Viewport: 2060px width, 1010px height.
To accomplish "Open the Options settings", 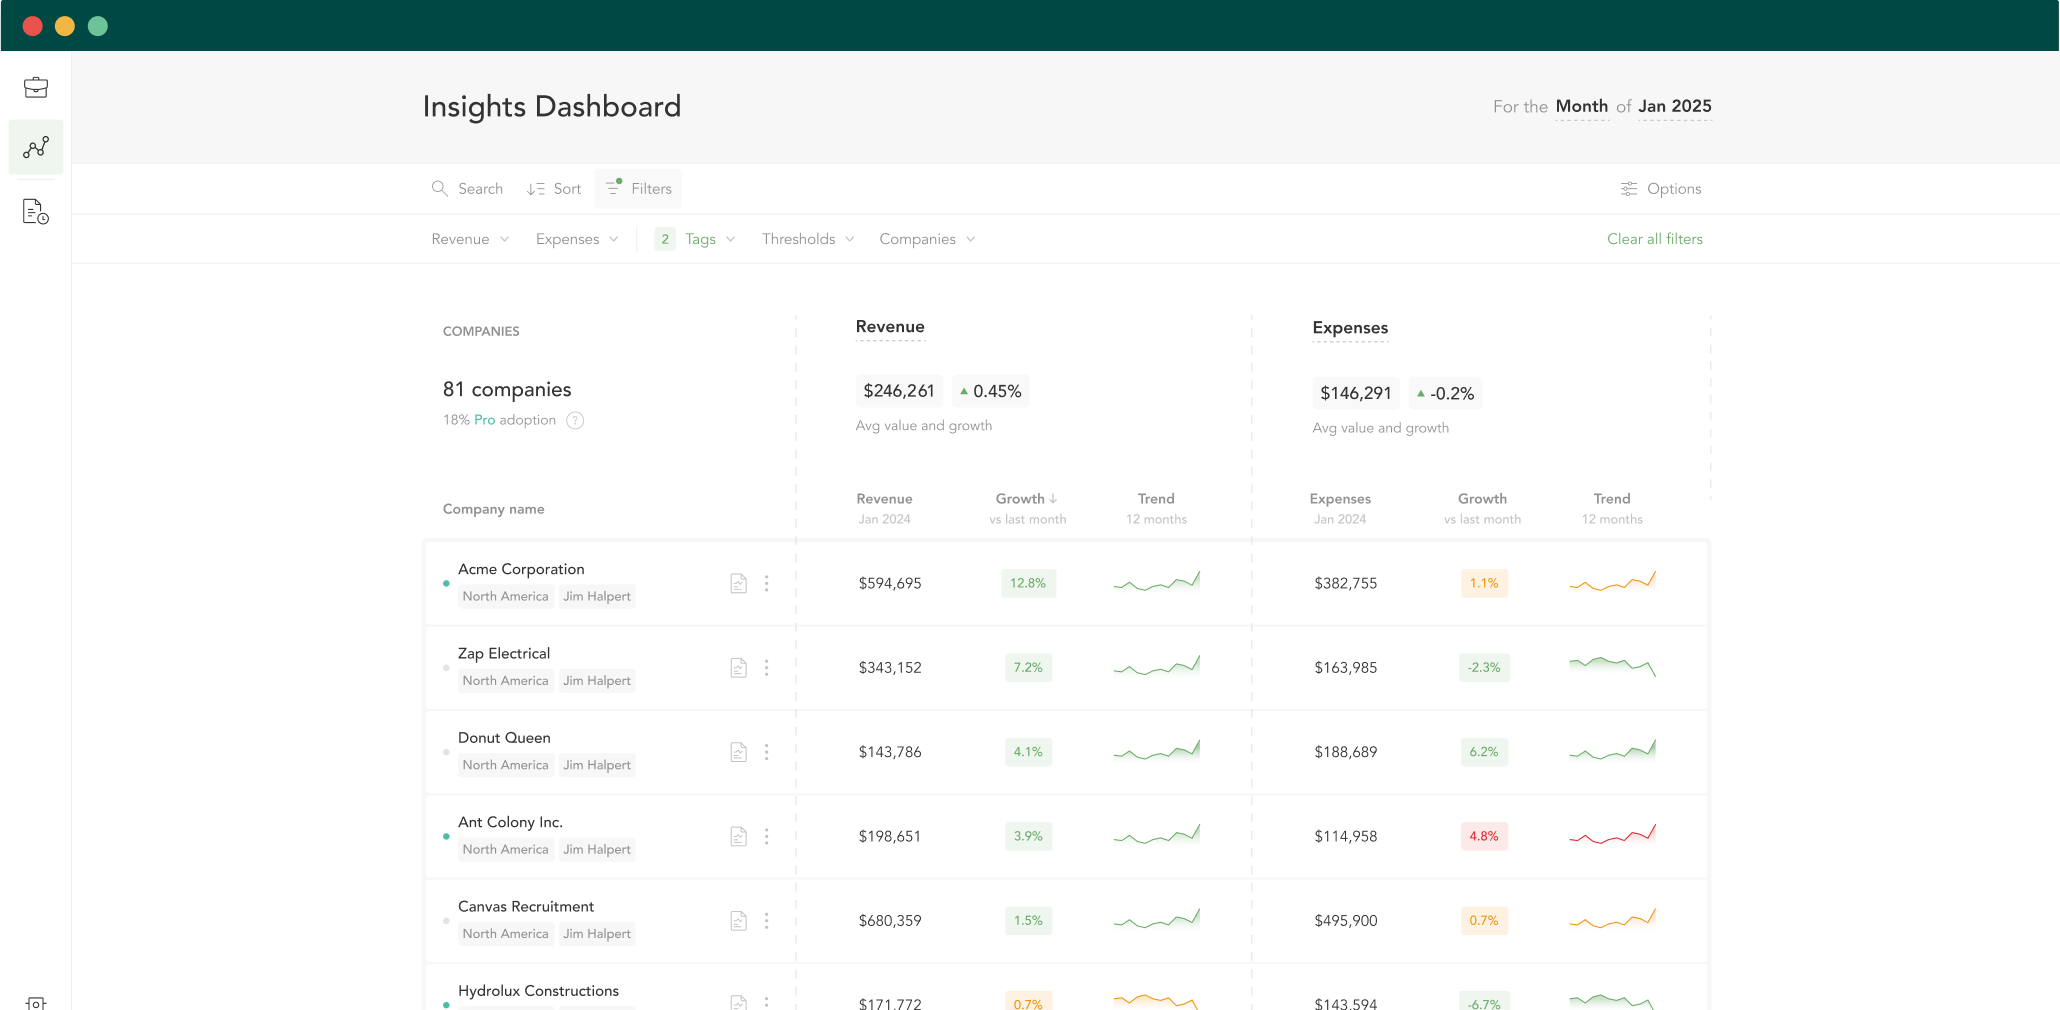I will coord(1661,189).
